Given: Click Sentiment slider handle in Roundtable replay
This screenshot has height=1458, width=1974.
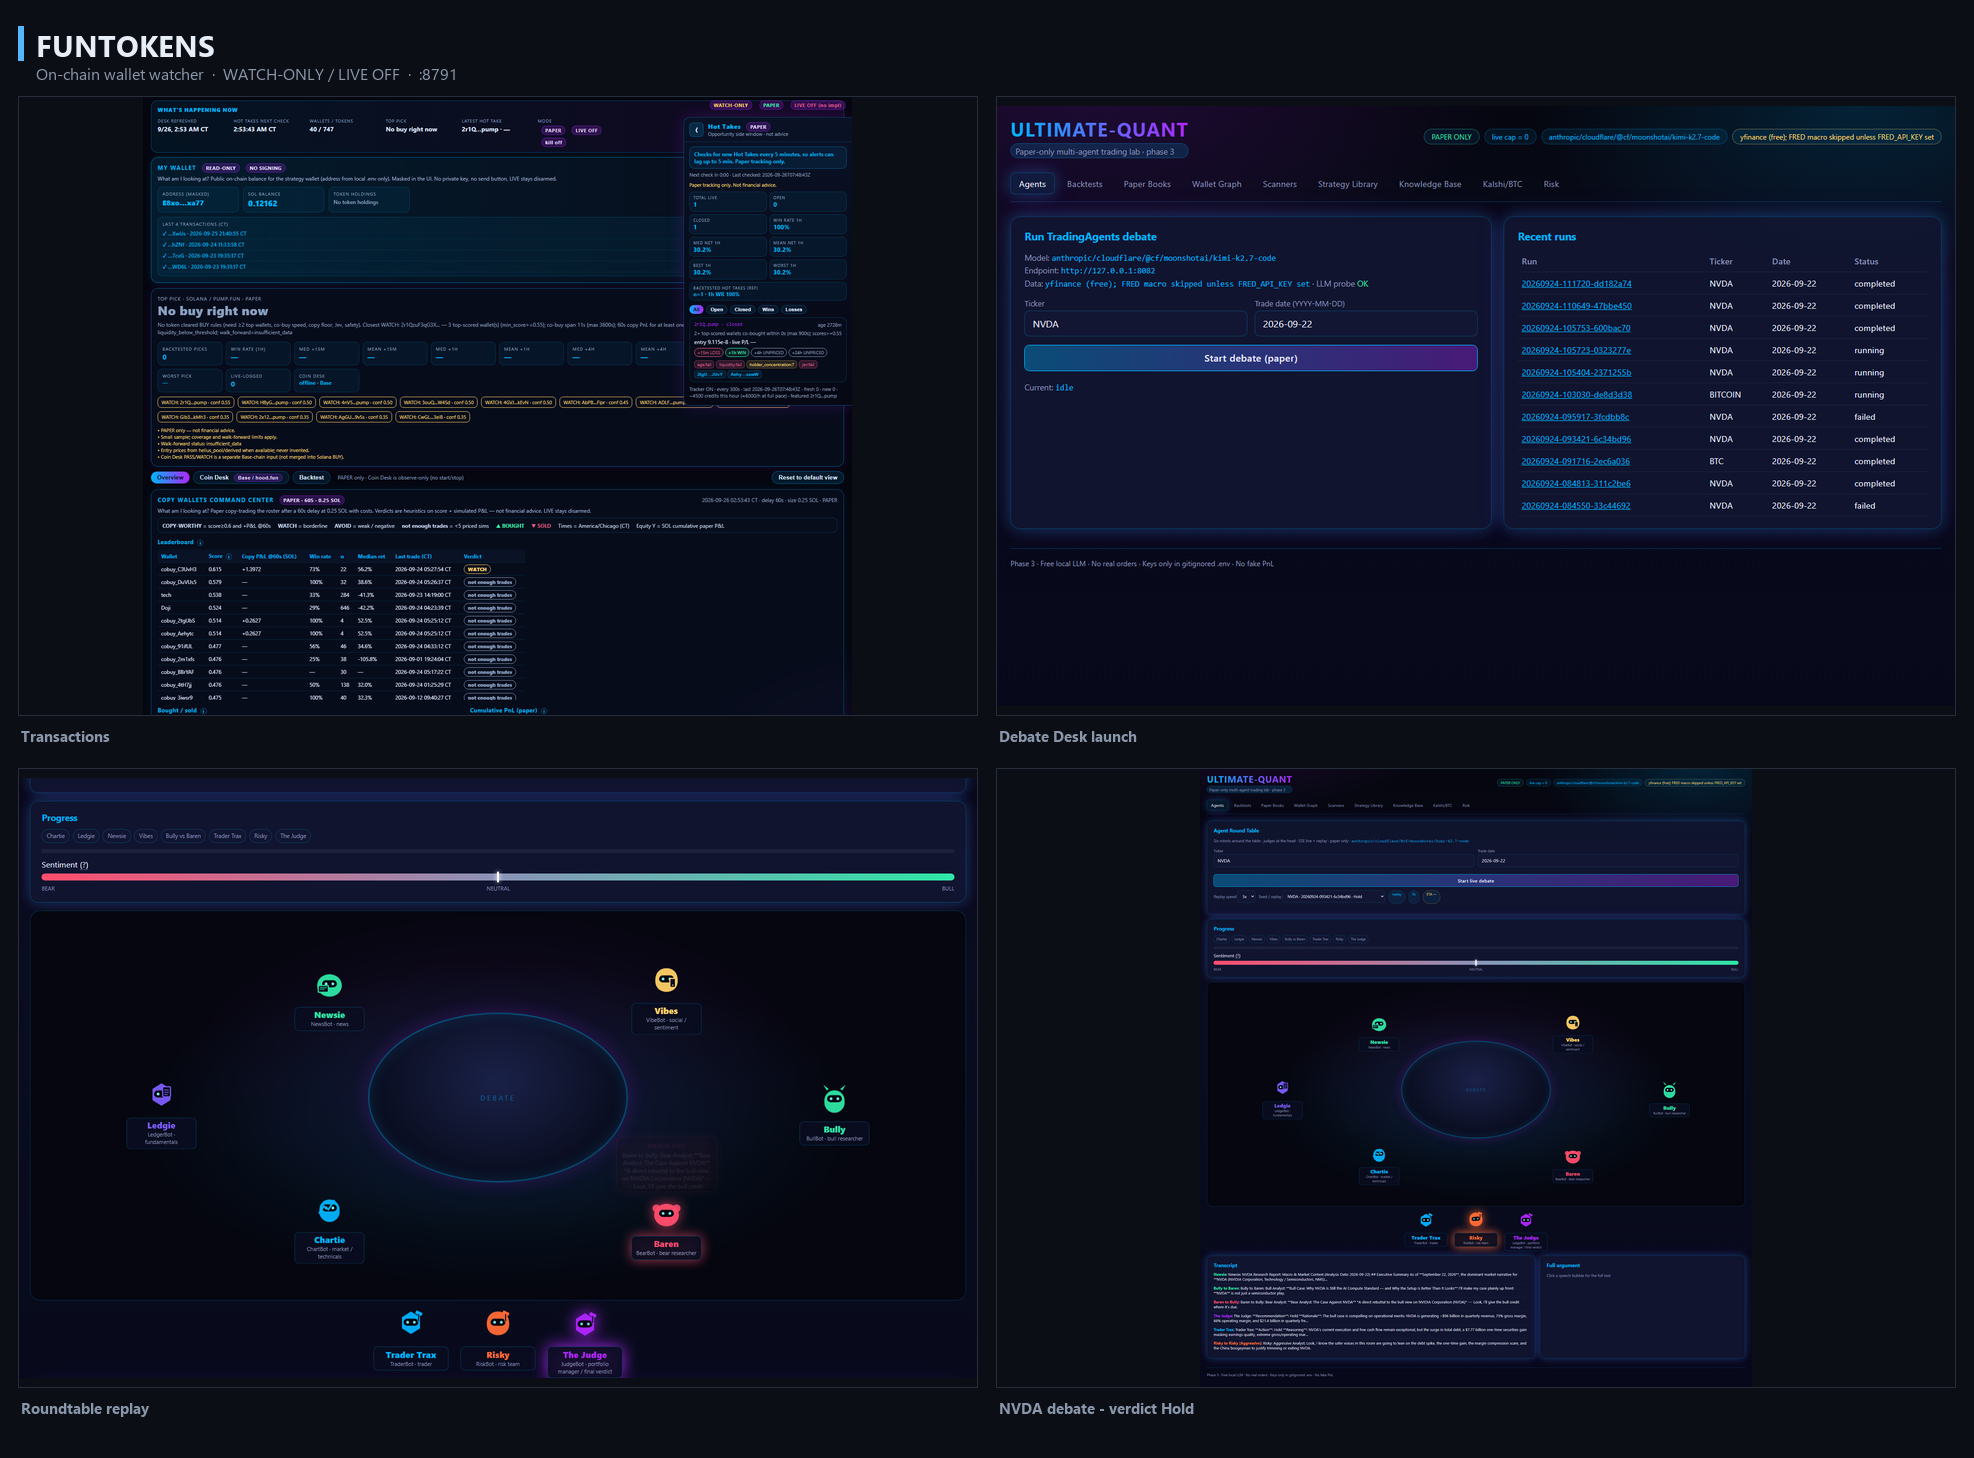Looking at the screenshot, I should [498, 877].
